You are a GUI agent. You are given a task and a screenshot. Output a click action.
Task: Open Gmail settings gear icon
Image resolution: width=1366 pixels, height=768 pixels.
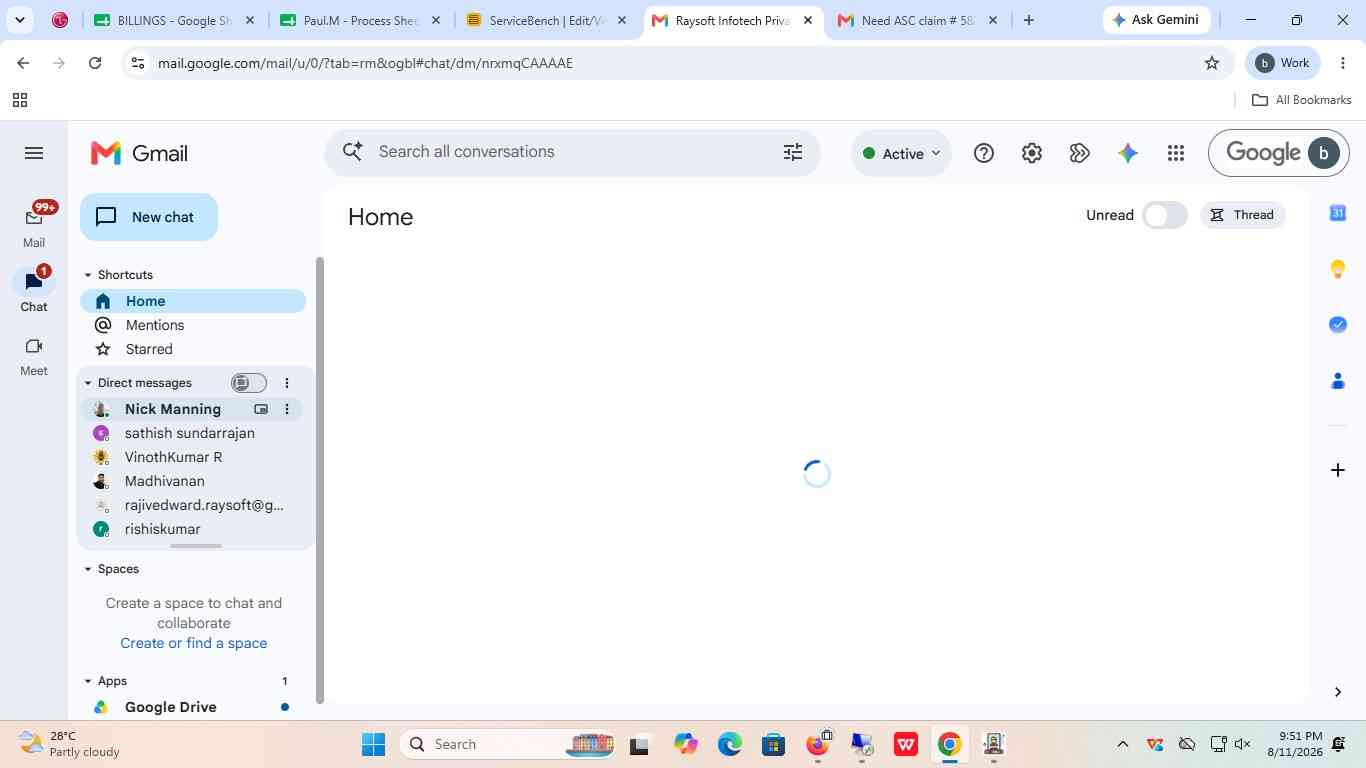tap(1032, 153)
